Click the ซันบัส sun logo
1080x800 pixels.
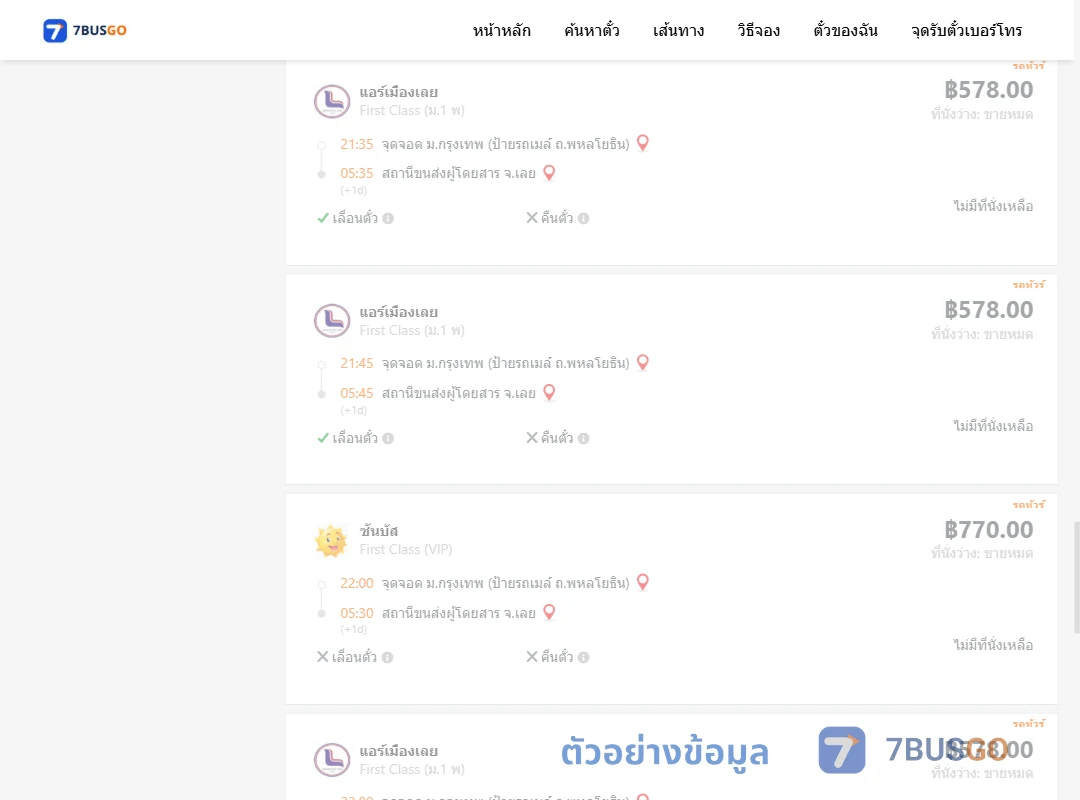tap(331, 540)
